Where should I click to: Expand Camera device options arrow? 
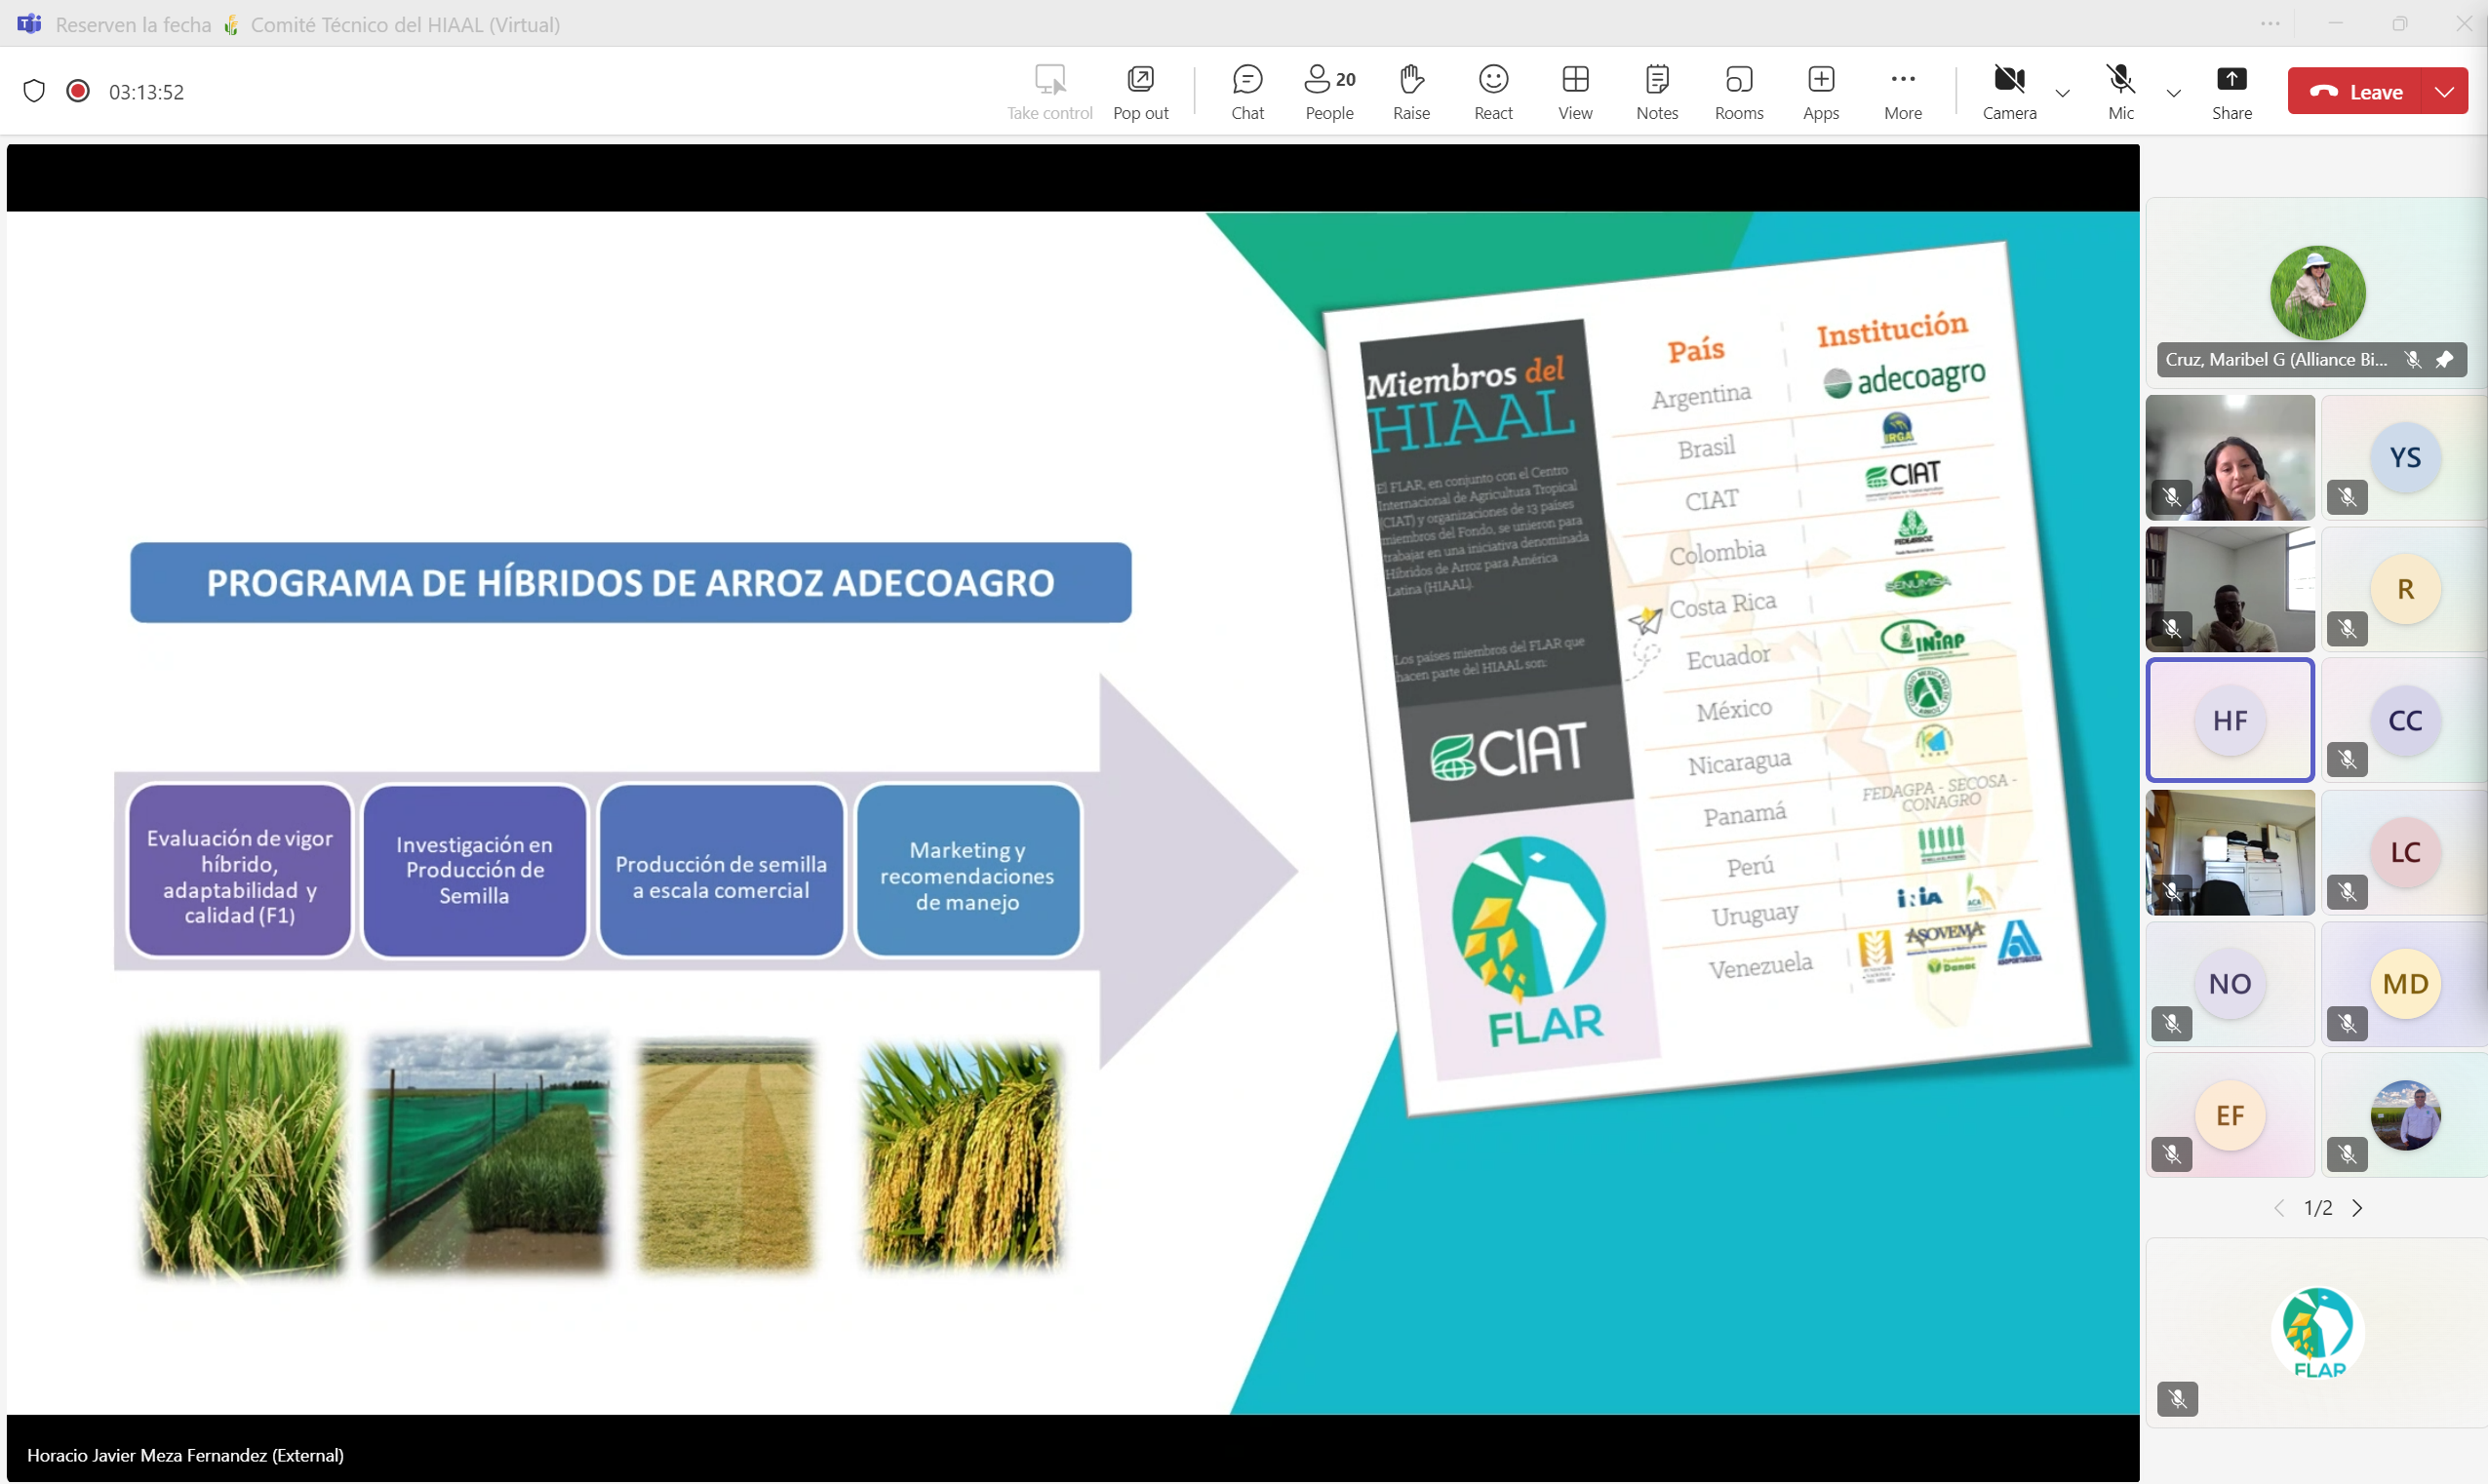pos(2062,93)
